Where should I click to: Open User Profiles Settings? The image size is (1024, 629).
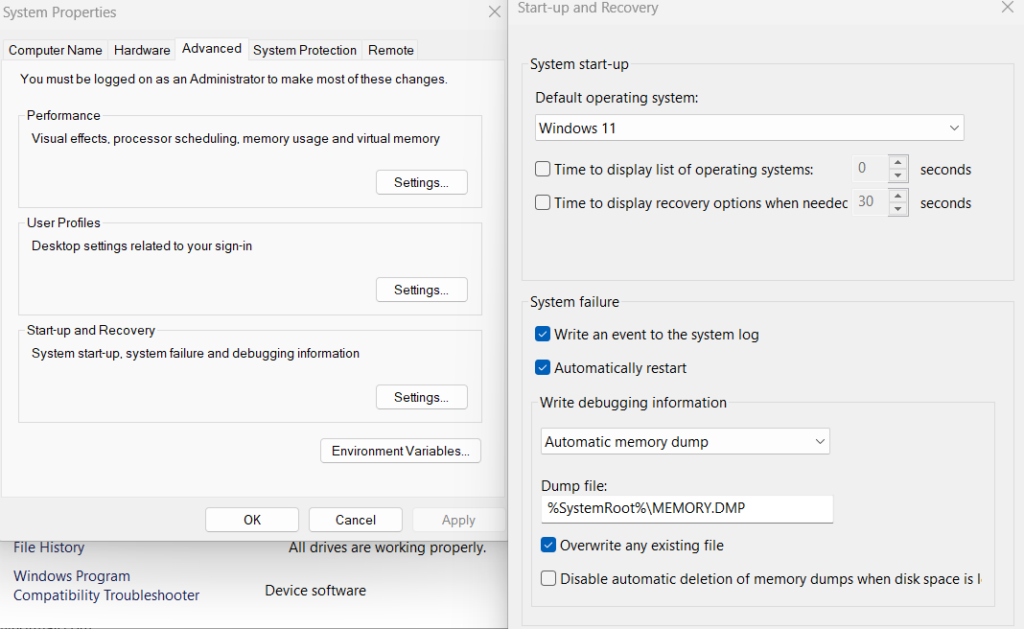[x=421, y=289]
